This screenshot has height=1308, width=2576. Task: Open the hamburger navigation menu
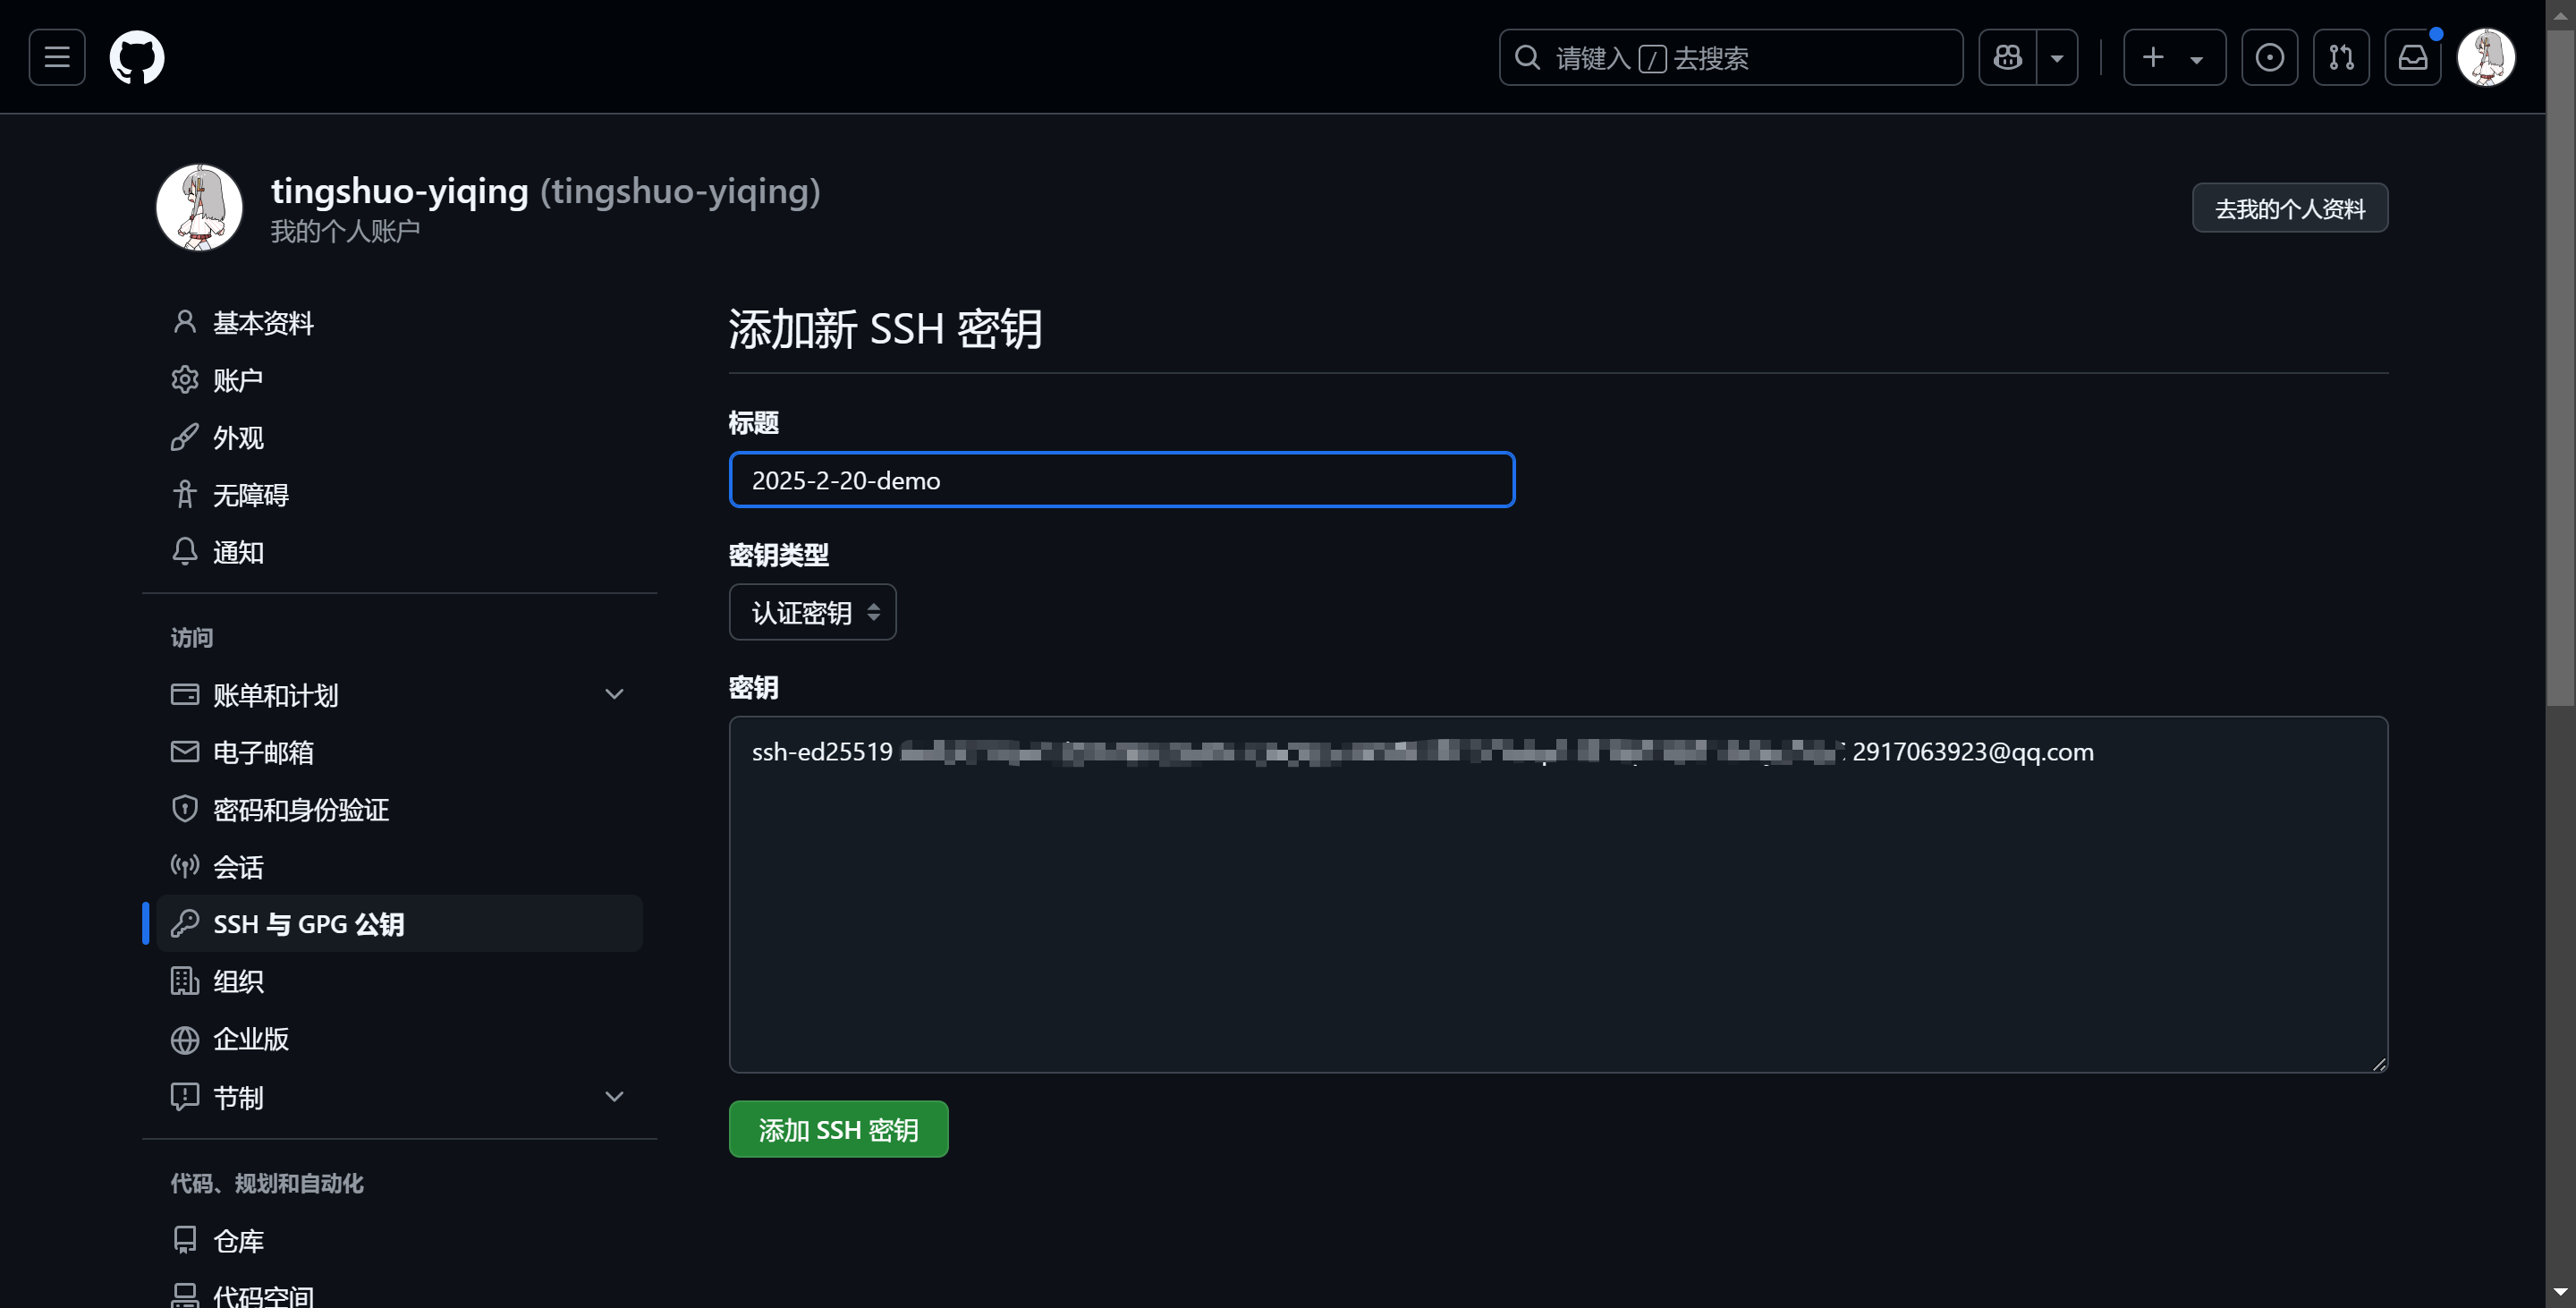[x=57, y=57]
